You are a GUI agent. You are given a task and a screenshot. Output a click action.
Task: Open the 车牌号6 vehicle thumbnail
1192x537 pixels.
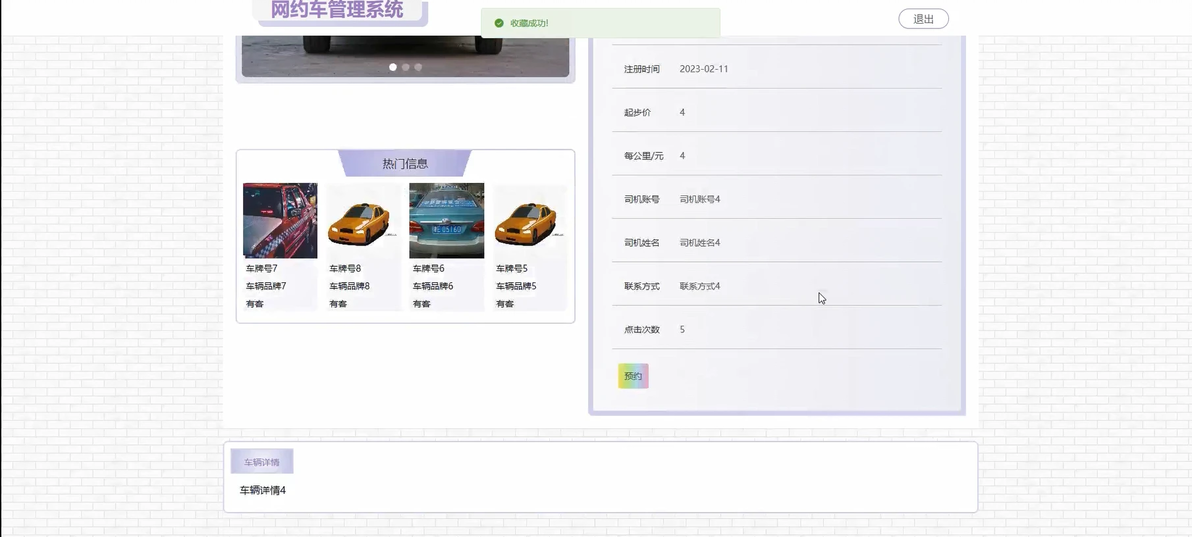(x=446, y=221)
